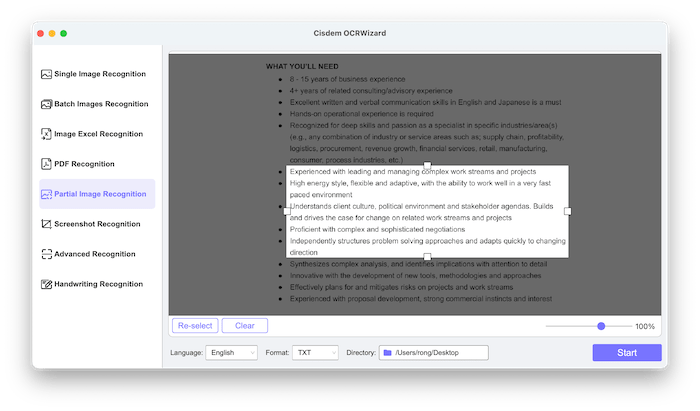Click the Partial Image Recognition icon

46,194
